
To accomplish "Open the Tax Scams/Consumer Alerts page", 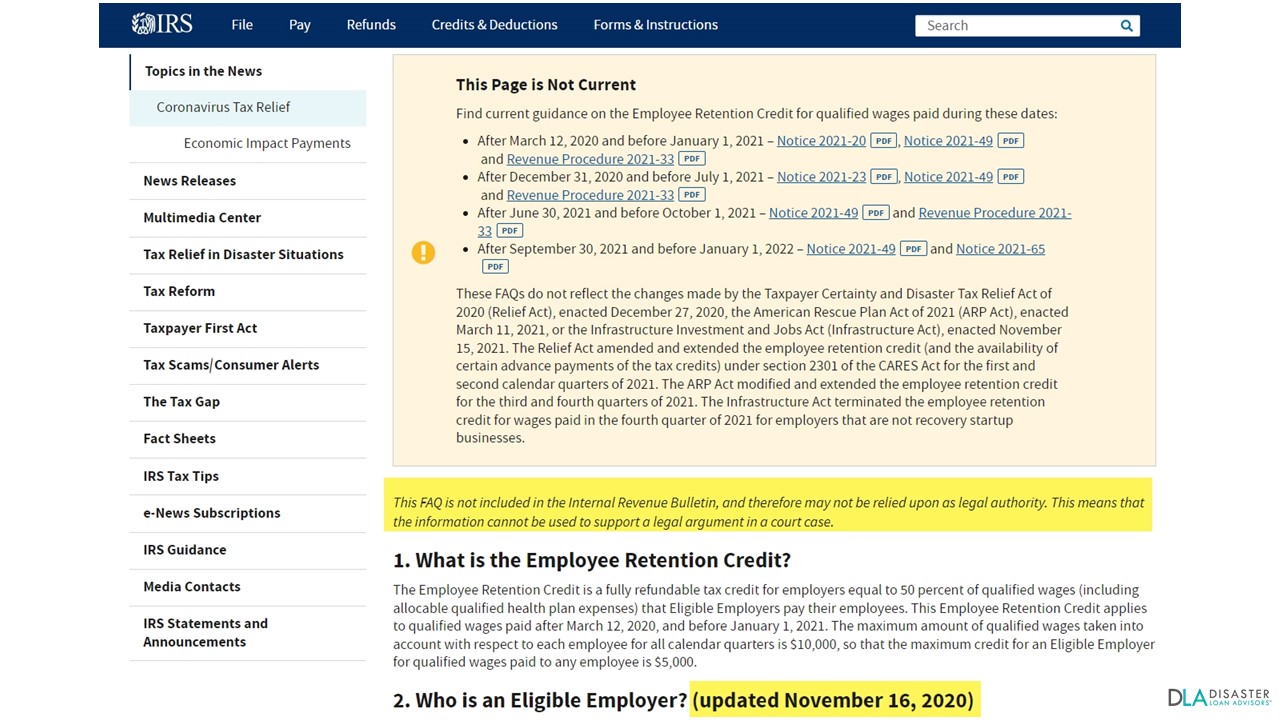I will click(231, 365).
